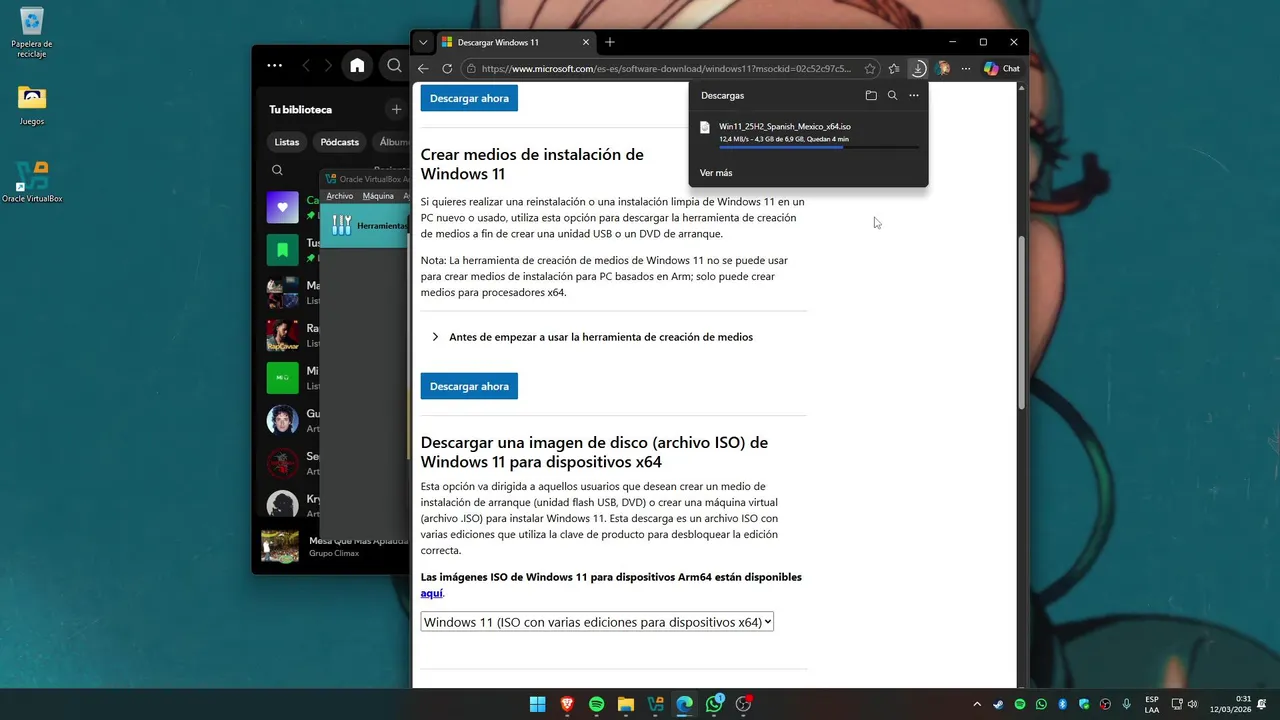Click Edge page vertical scrollbar
1280x720 pixels.
pyautogui.click(x=1021, y=322)
